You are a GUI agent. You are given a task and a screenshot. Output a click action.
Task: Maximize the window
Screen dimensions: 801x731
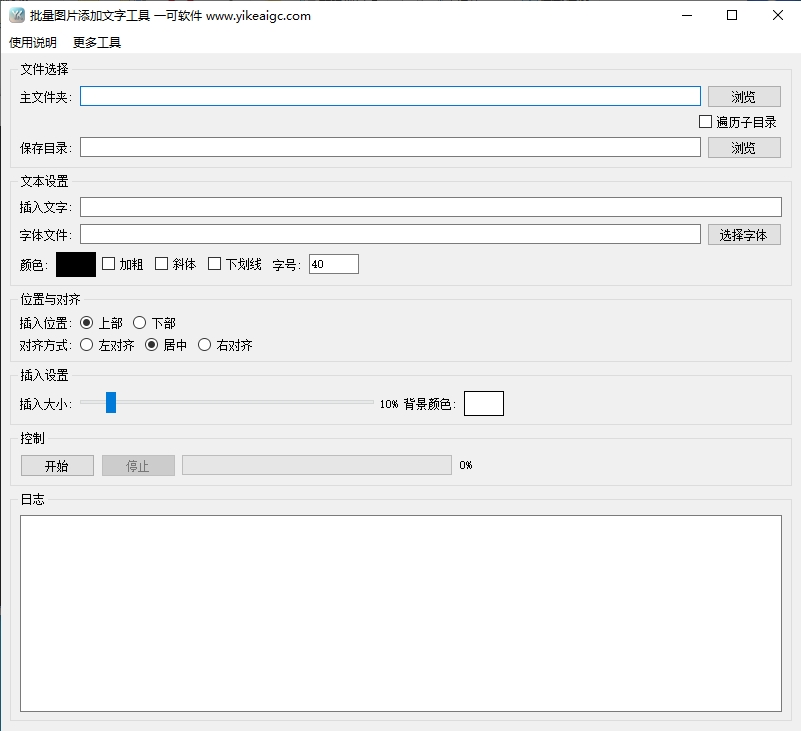(732, 15)
